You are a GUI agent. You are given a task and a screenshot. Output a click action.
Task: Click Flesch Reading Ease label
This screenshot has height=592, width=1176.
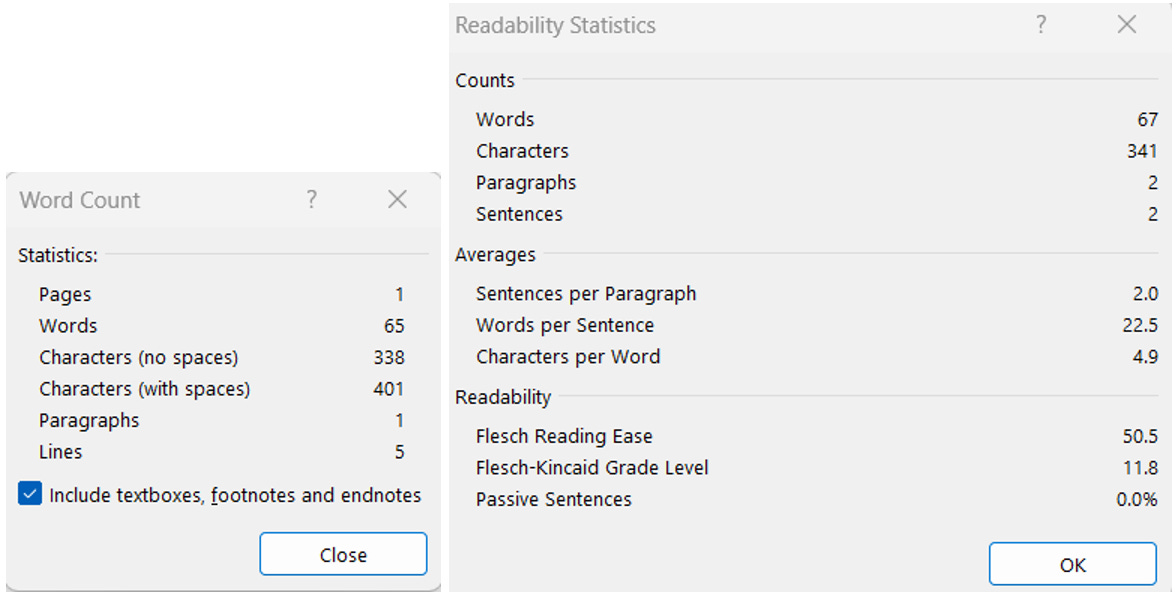pyautogui.click(x=564, y=437)
